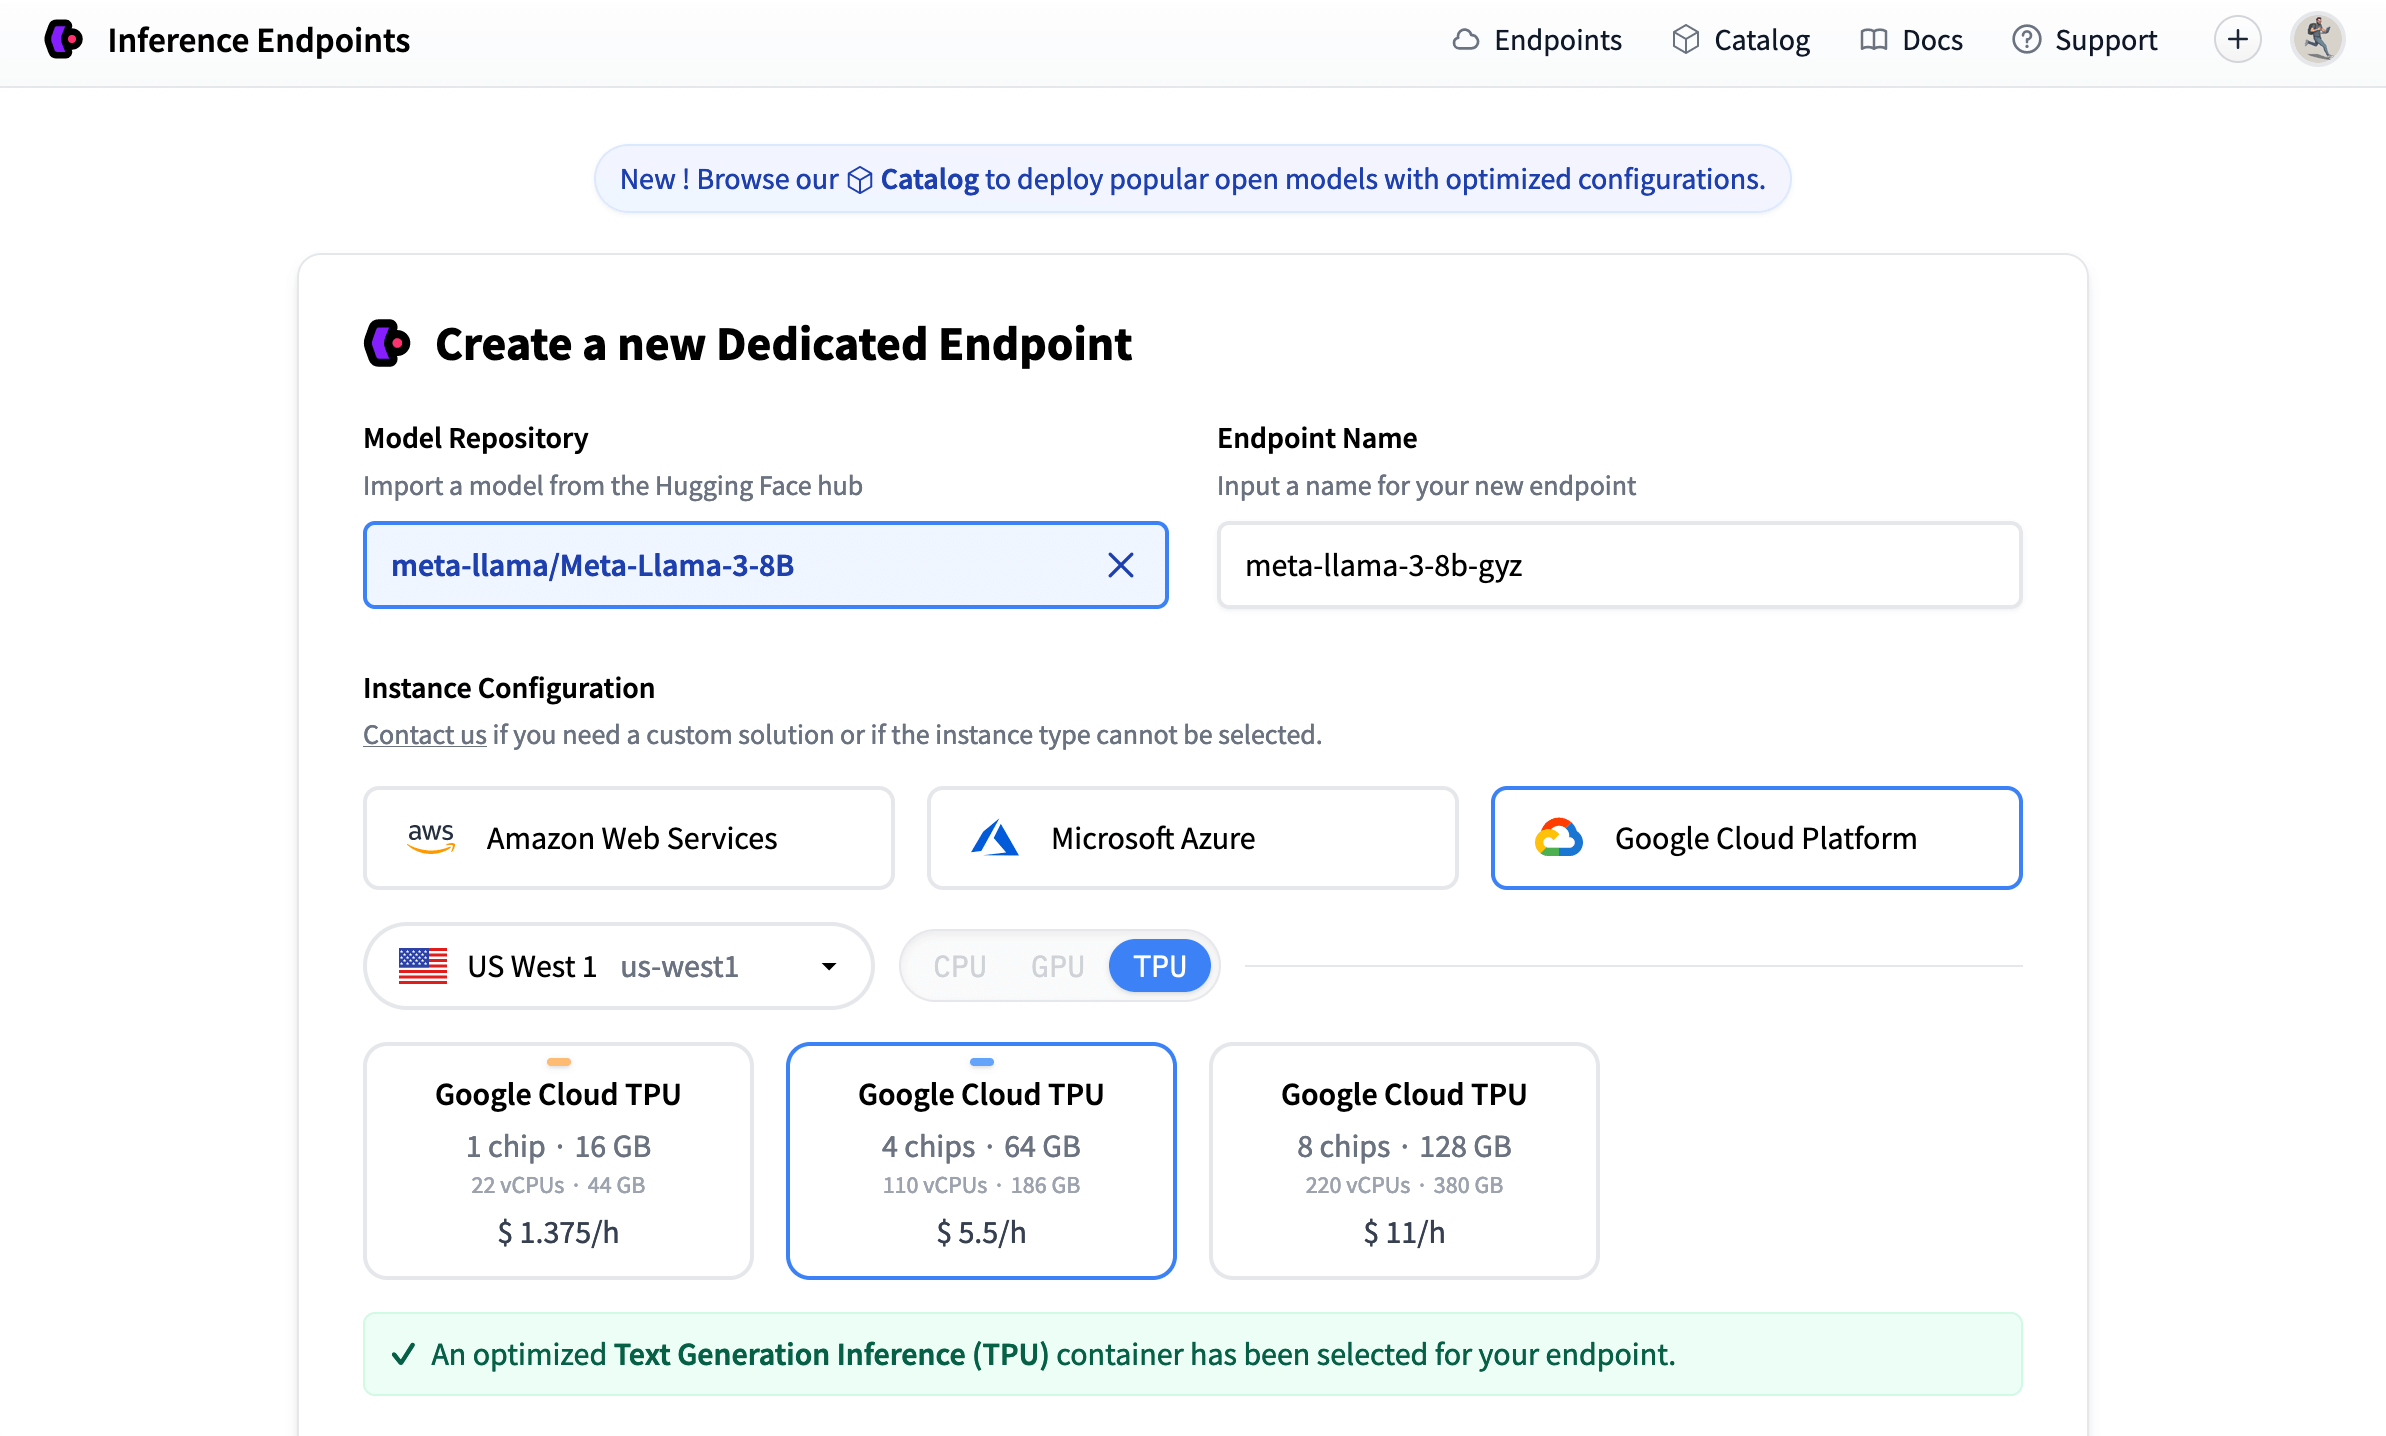The width and height of the screenshot is (2386, 1436).
Task: Open the US West 1 region dropdown
Action: [x=617, y=966]
